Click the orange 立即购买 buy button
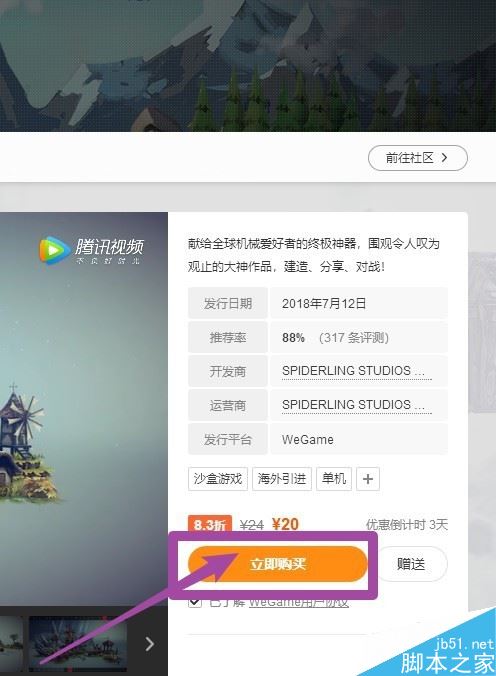The height and width of the screenshot is (676, 496). (x=277, y=564)
